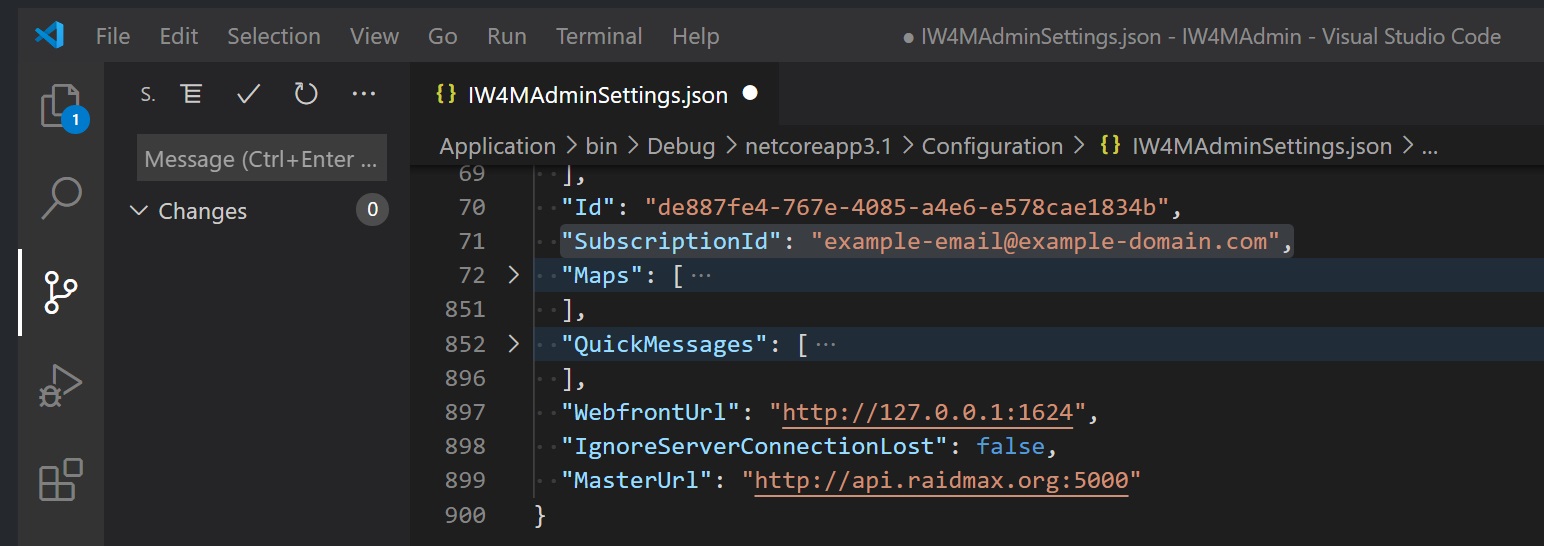Click netcoreapp3.1 in the breadcrumb
The width and height of the screenshot is (1544, 546).
coord(818,146)
